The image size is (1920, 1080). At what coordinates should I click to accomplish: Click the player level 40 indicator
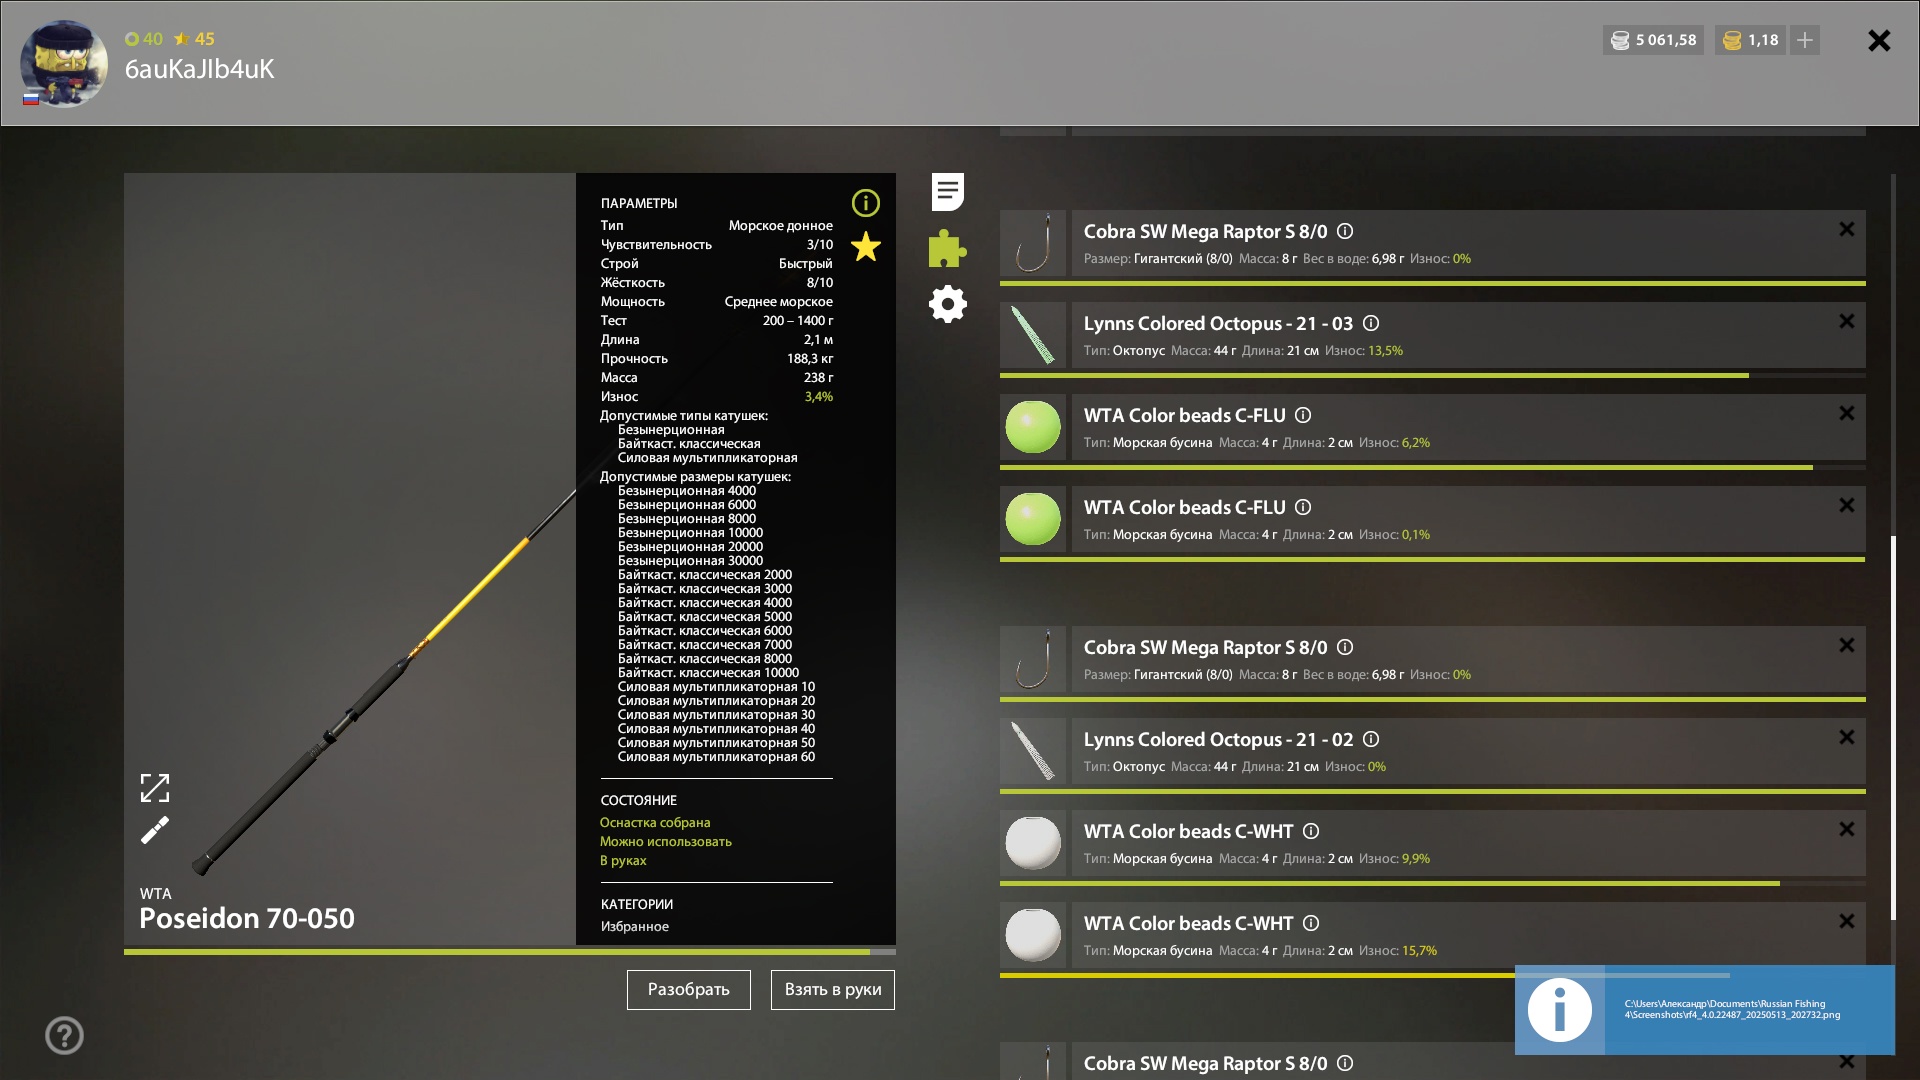(144, 39)
